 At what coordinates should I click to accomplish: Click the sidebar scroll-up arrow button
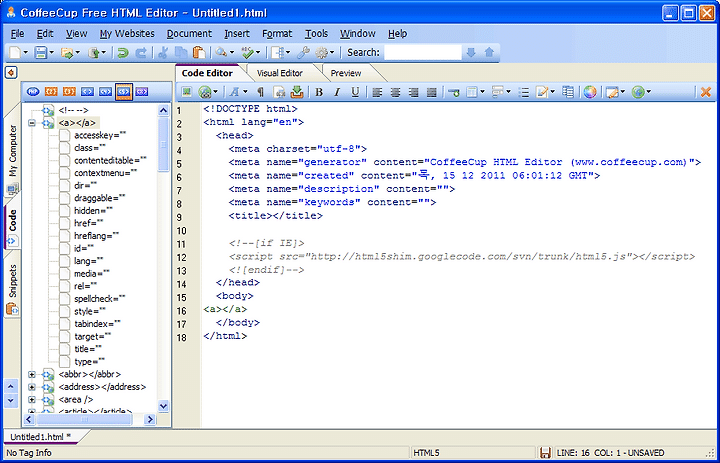pos(11,386)
